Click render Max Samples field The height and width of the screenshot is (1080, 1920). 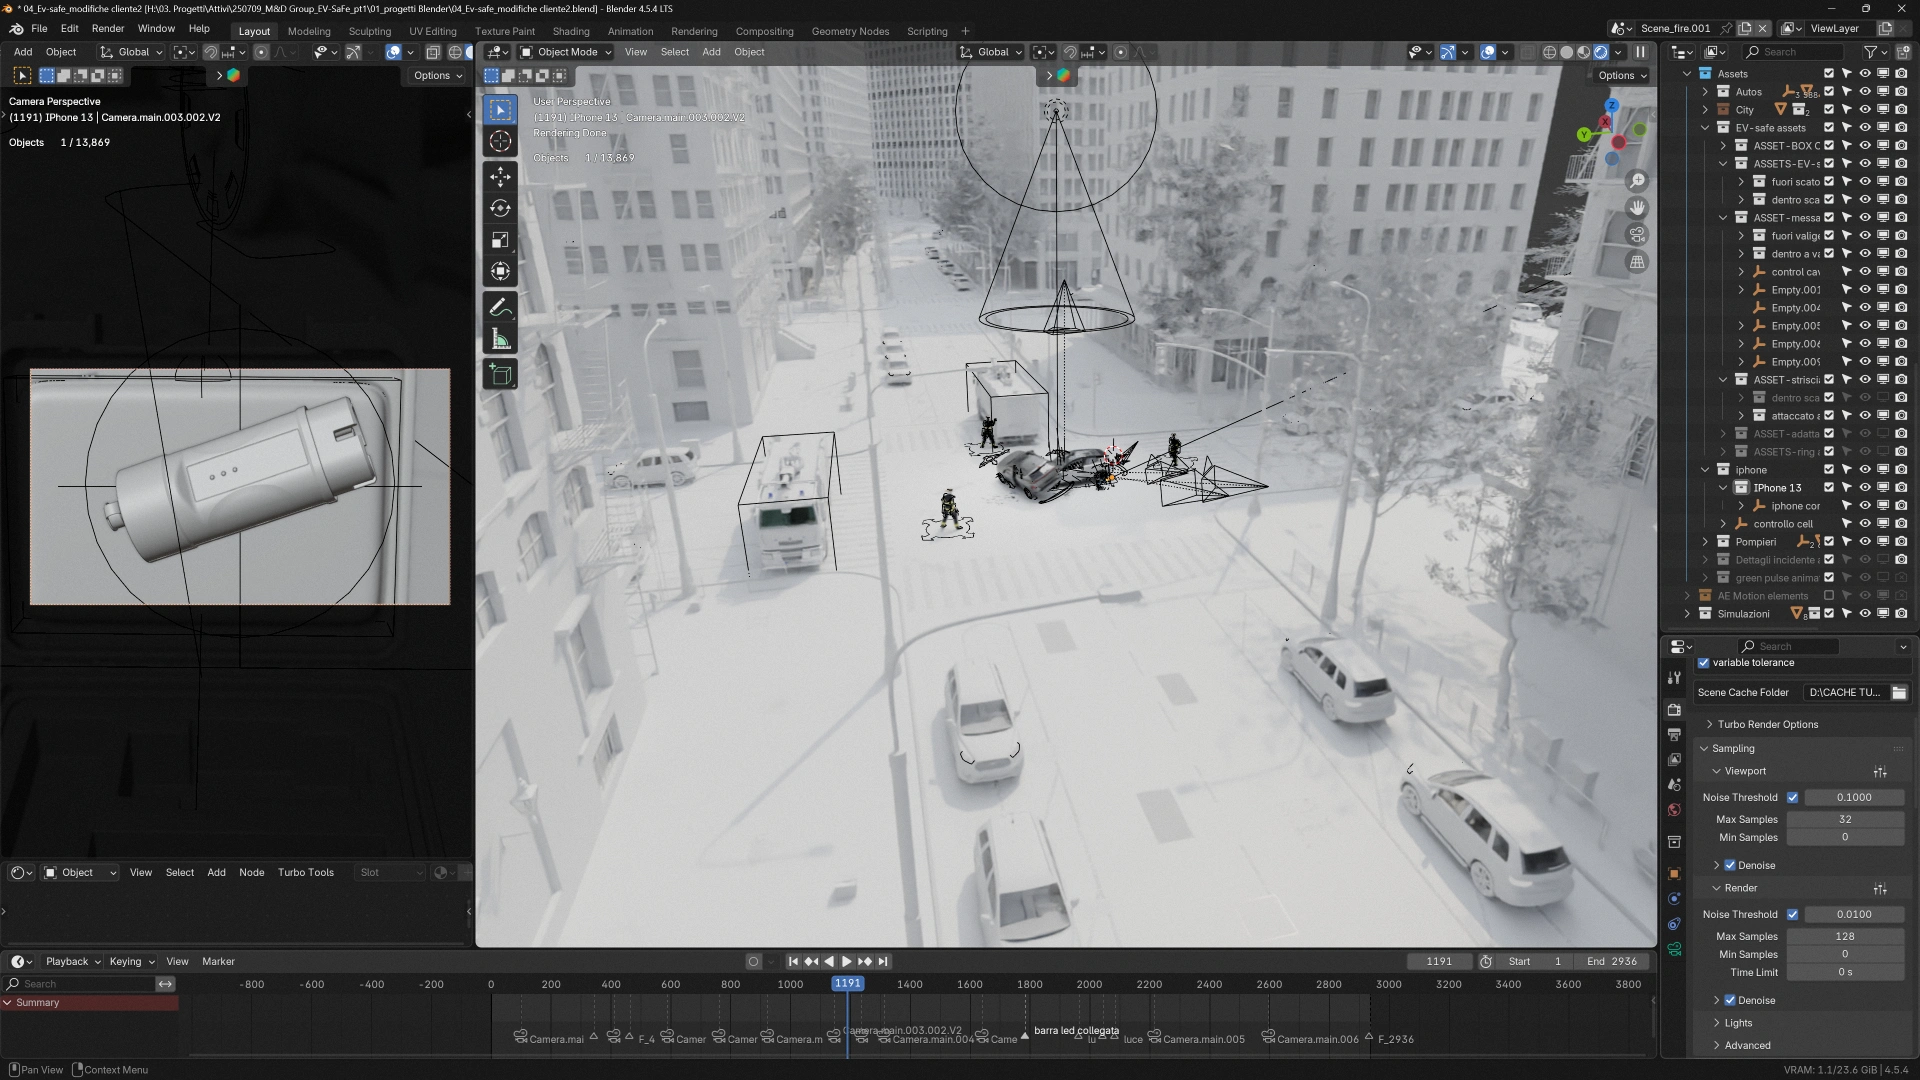click(x=1844, y=937)
